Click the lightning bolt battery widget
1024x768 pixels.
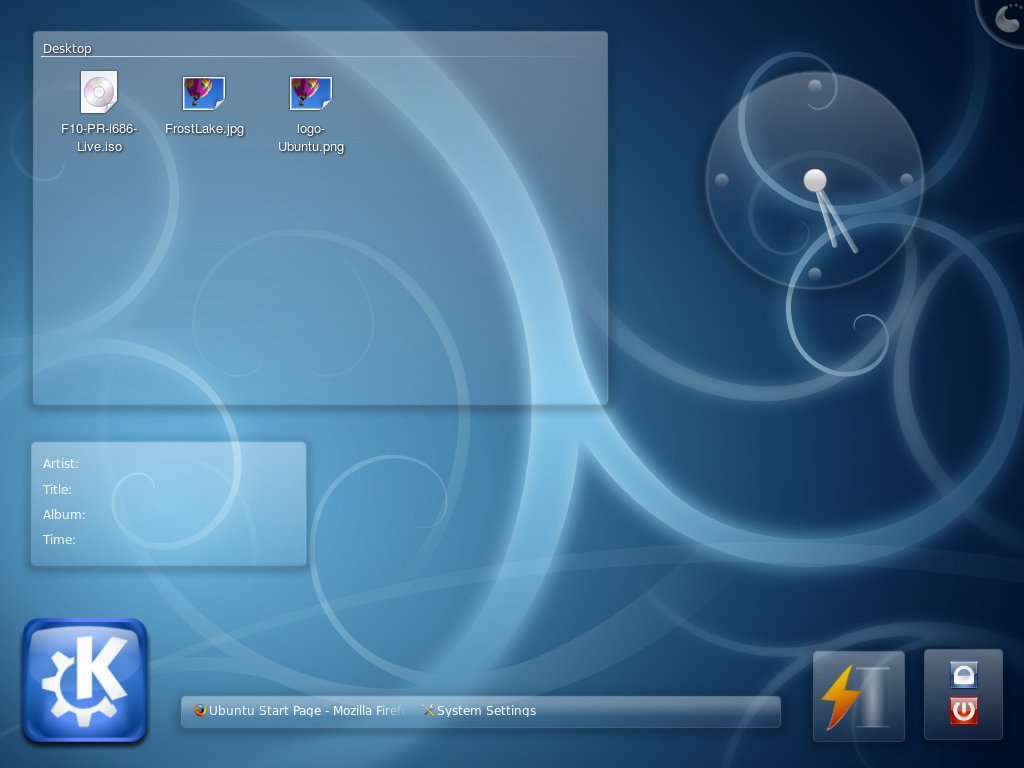pyautogui.click(x=858, y=696)
